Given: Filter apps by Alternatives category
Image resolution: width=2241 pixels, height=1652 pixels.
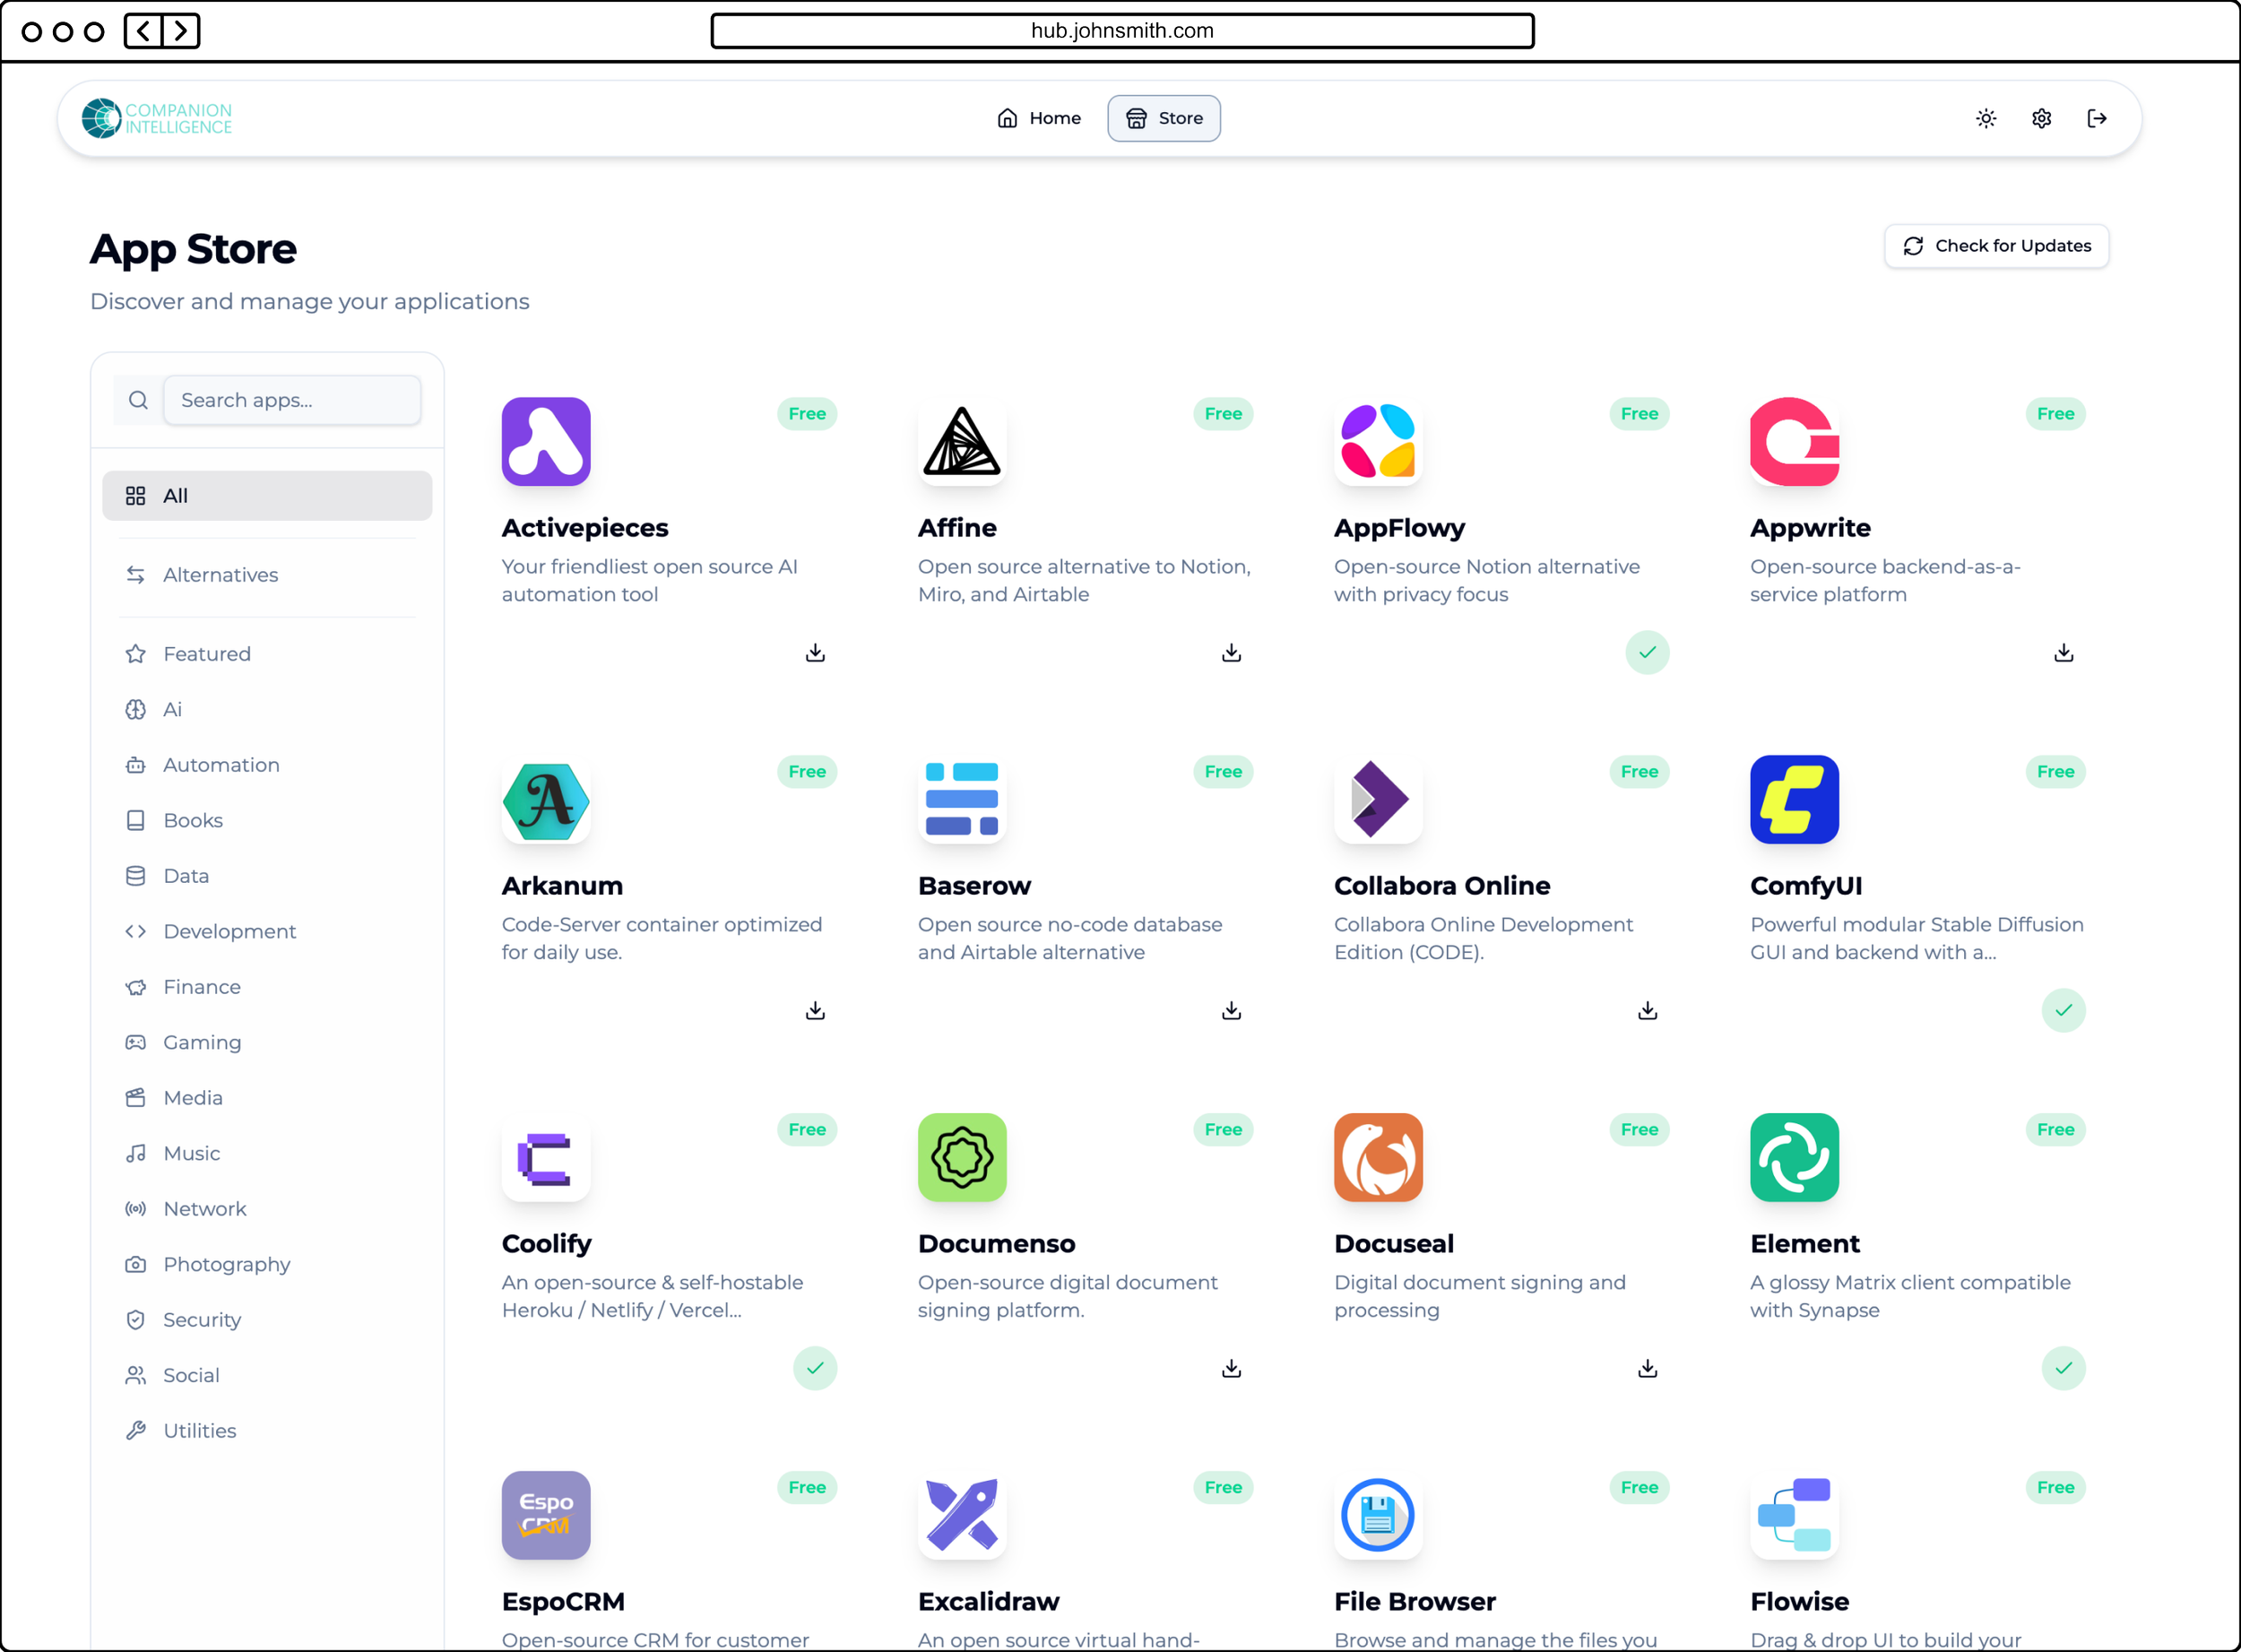Looking at the screenshot, I should pos(220,575).
